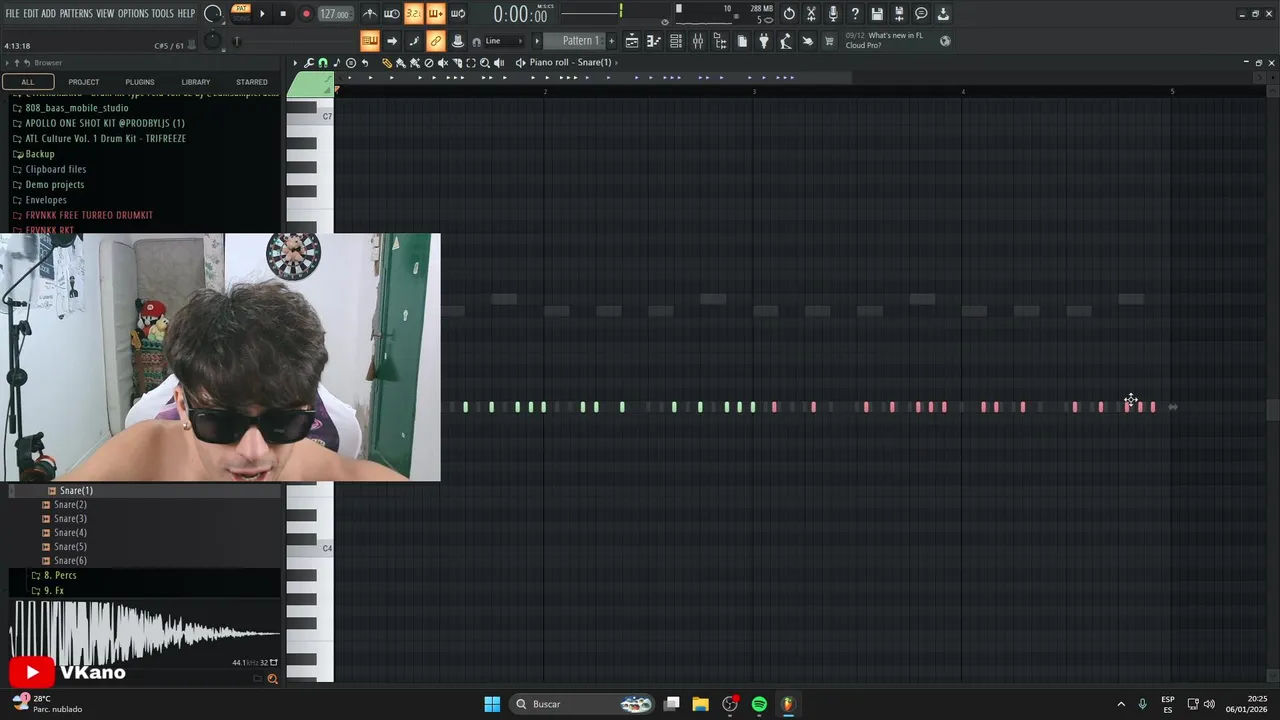Select the ALL browser tab
Screen dimensions: 1280x720
(28, 82)
